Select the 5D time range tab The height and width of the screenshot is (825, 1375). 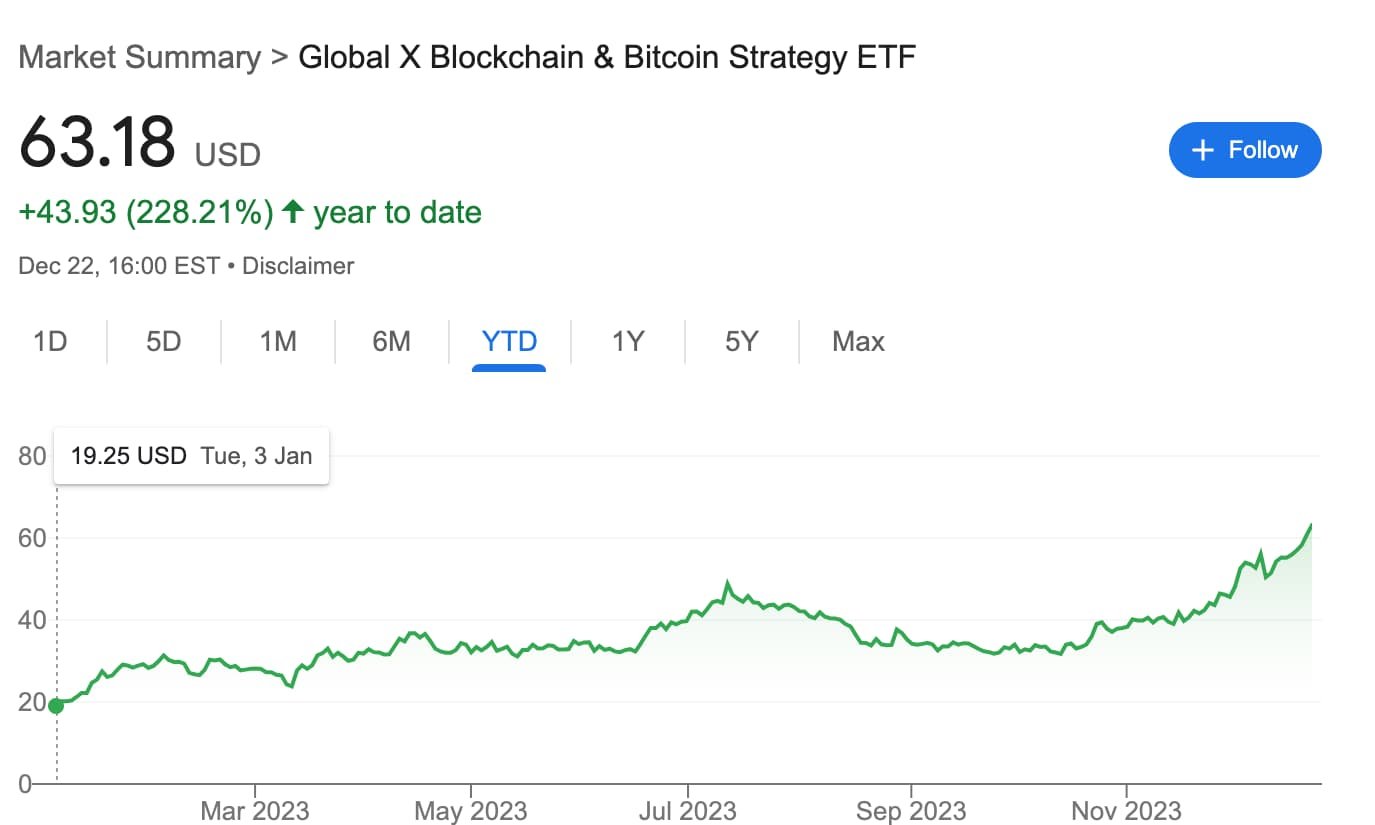click(x=164, y=342)
